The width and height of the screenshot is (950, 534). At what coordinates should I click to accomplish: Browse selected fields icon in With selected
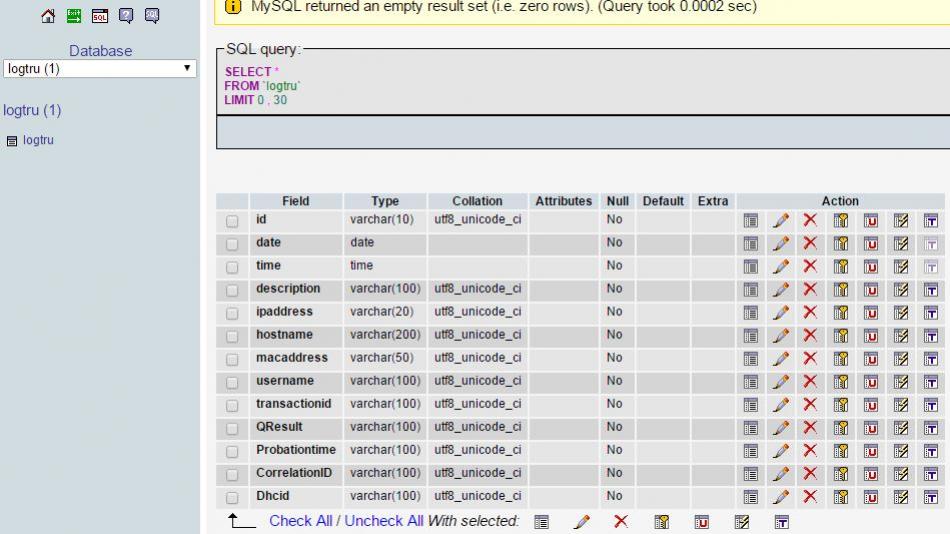tap(541, 522)
